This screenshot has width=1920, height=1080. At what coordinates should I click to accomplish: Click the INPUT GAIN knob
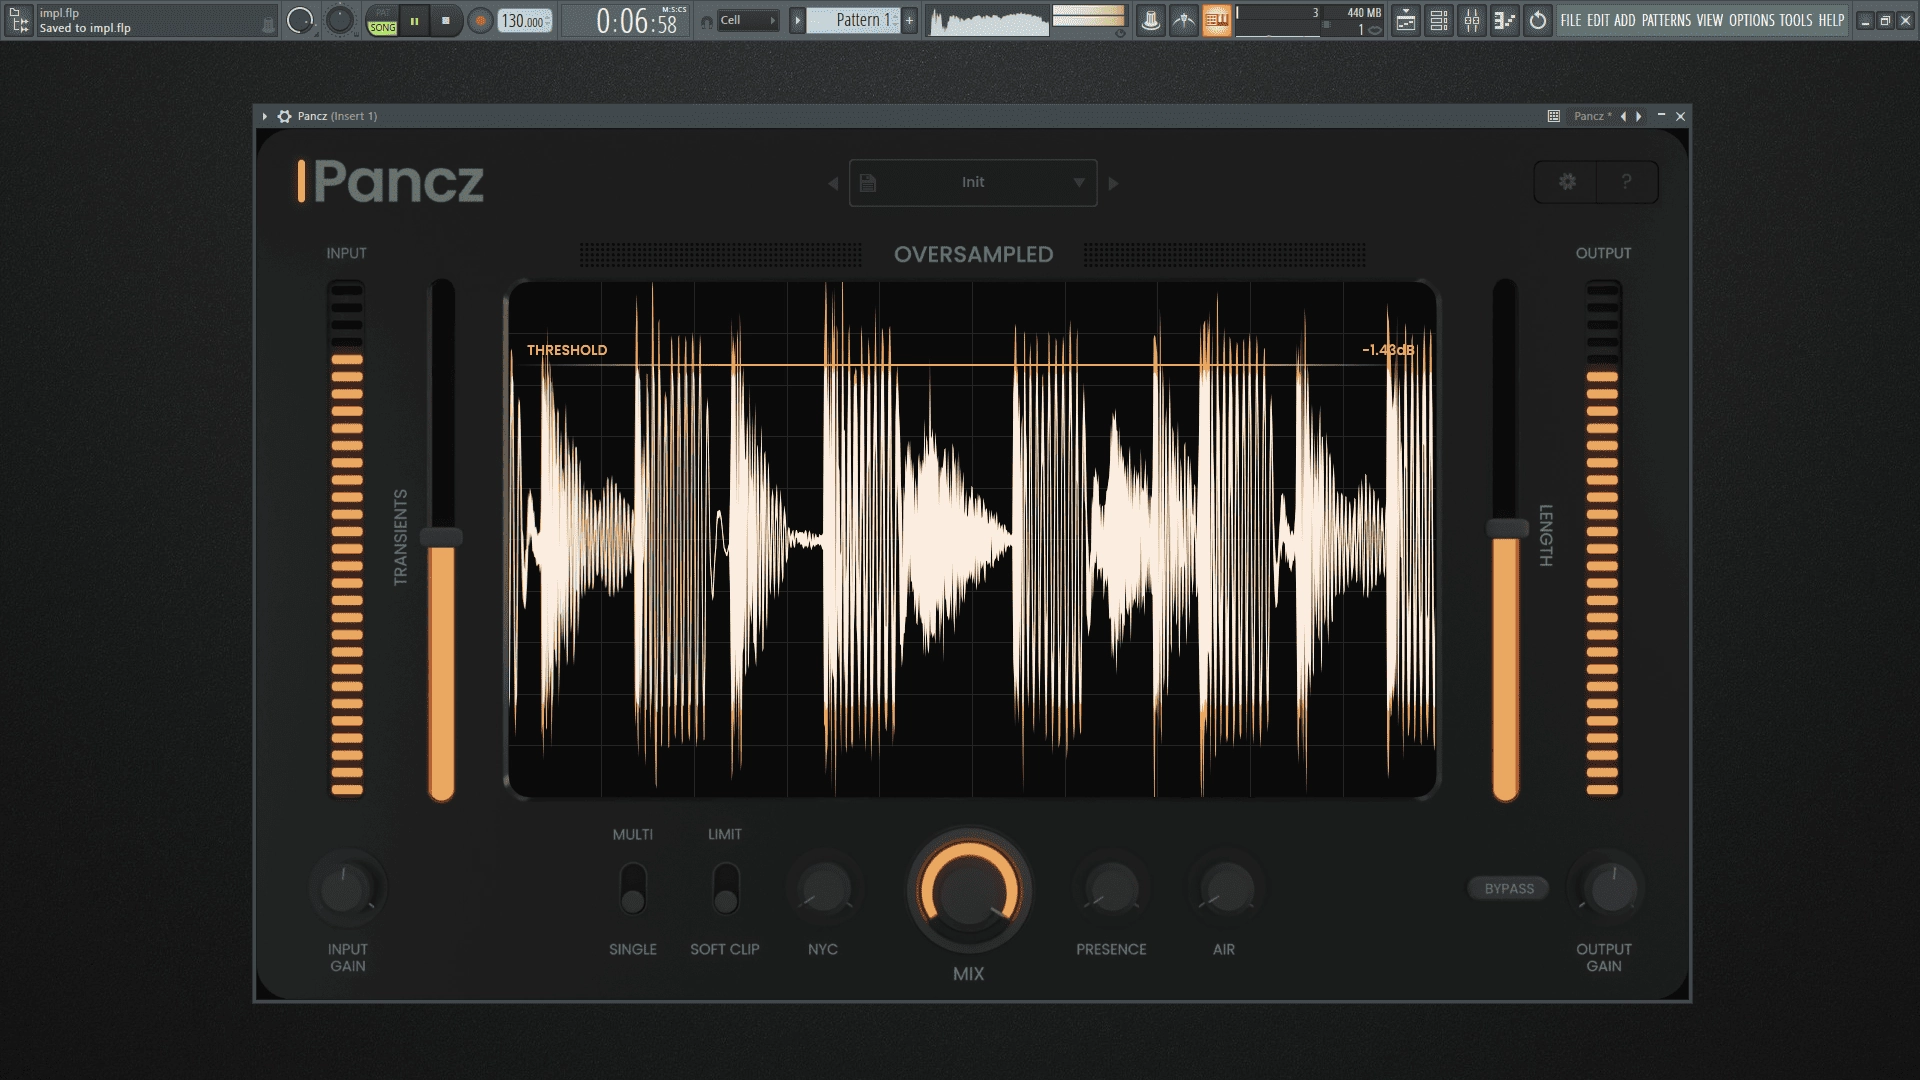pyautogui.click(x=347, y=889)
